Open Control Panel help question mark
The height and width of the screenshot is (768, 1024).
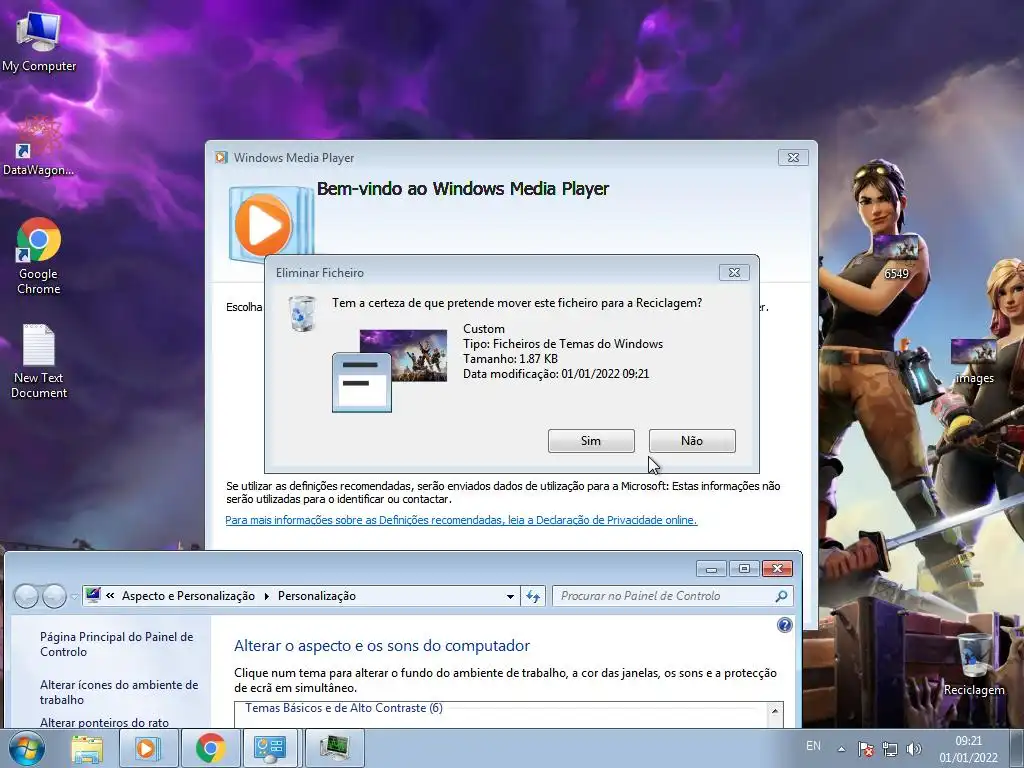784,625
